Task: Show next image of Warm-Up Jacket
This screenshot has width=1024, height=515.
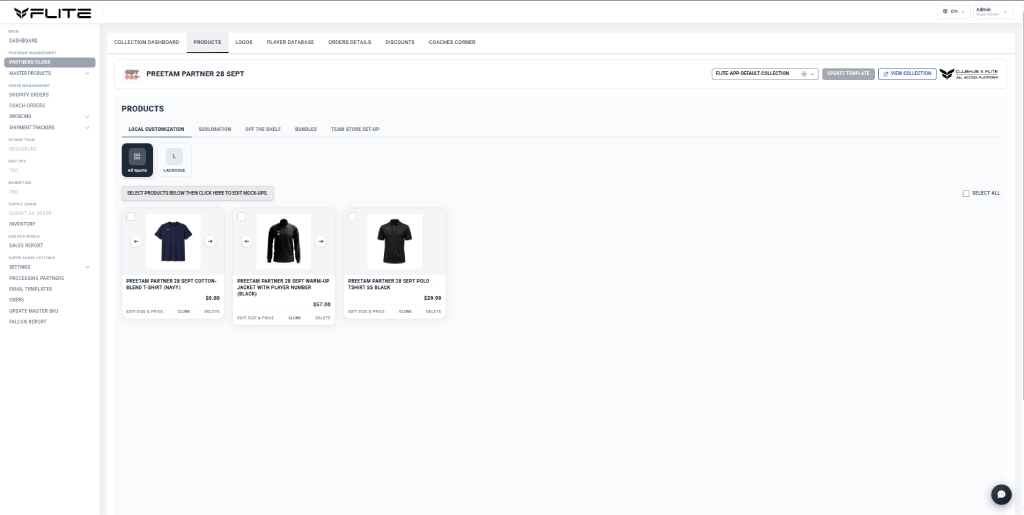Action: [x=321, y=242]
